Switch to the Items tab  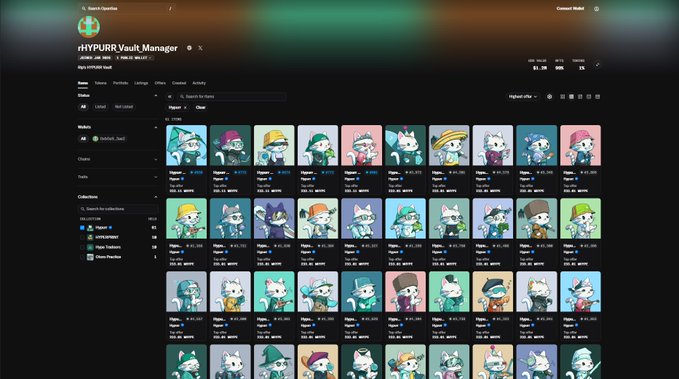tap(83, 83)
